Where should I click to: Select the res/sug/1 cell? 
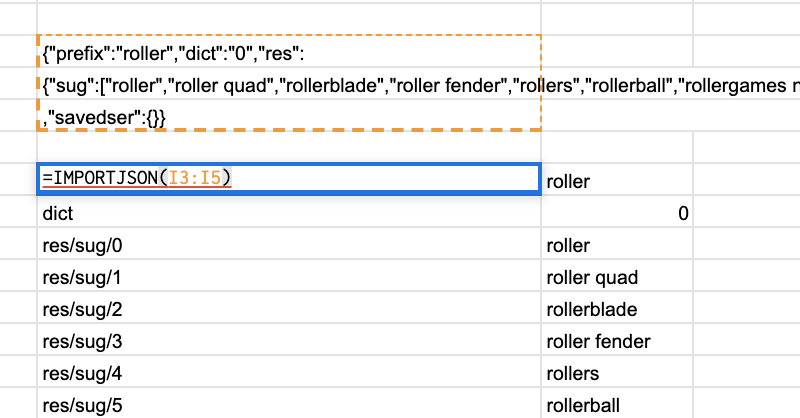point(289,277)
